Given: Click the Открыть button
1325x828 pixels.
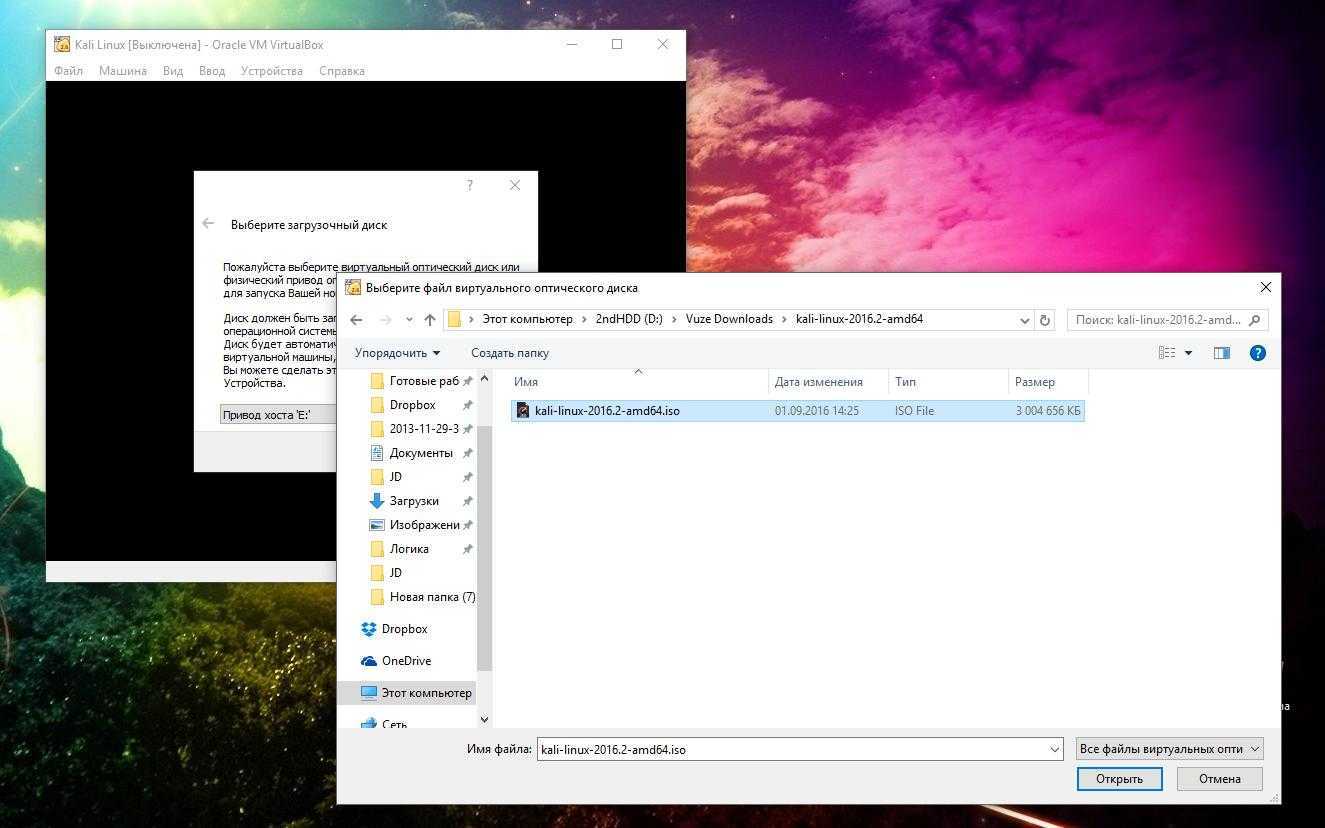Looking at the screenshot, I should pos(1118,779).
